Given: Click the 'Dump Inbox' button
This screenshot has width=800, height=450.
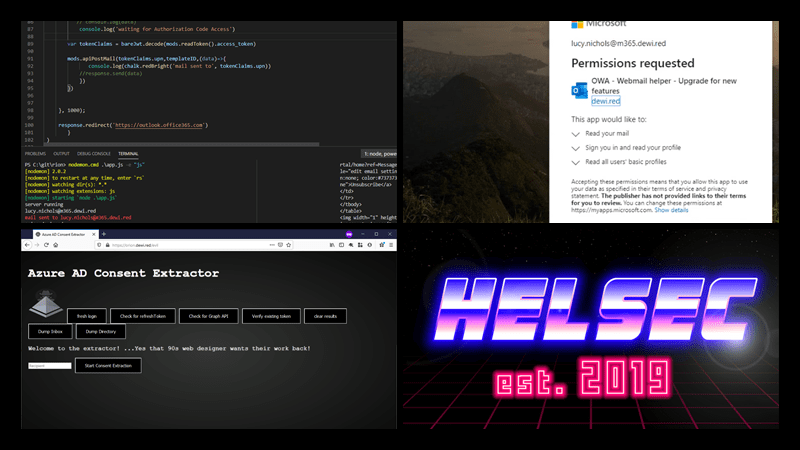Looking at the screenshot, I should [46, 331].
